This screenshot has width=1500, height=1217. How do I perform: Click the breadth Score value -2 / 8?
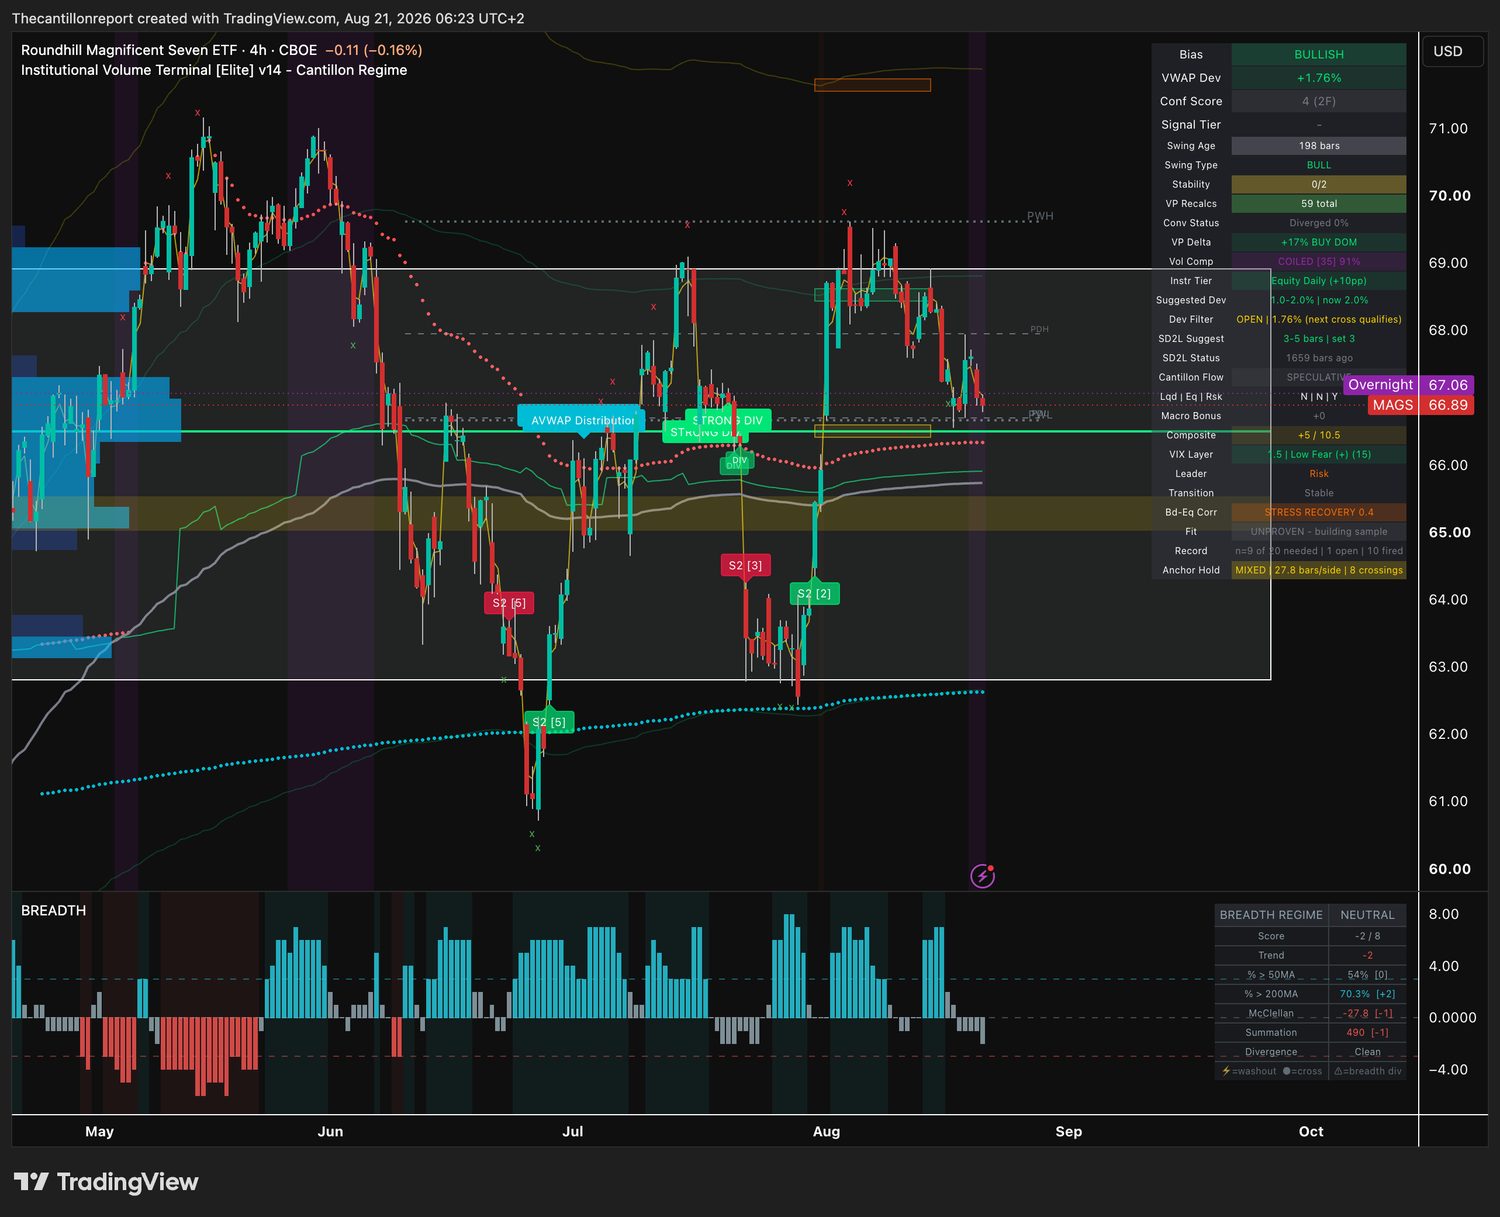click(1367, 936)
